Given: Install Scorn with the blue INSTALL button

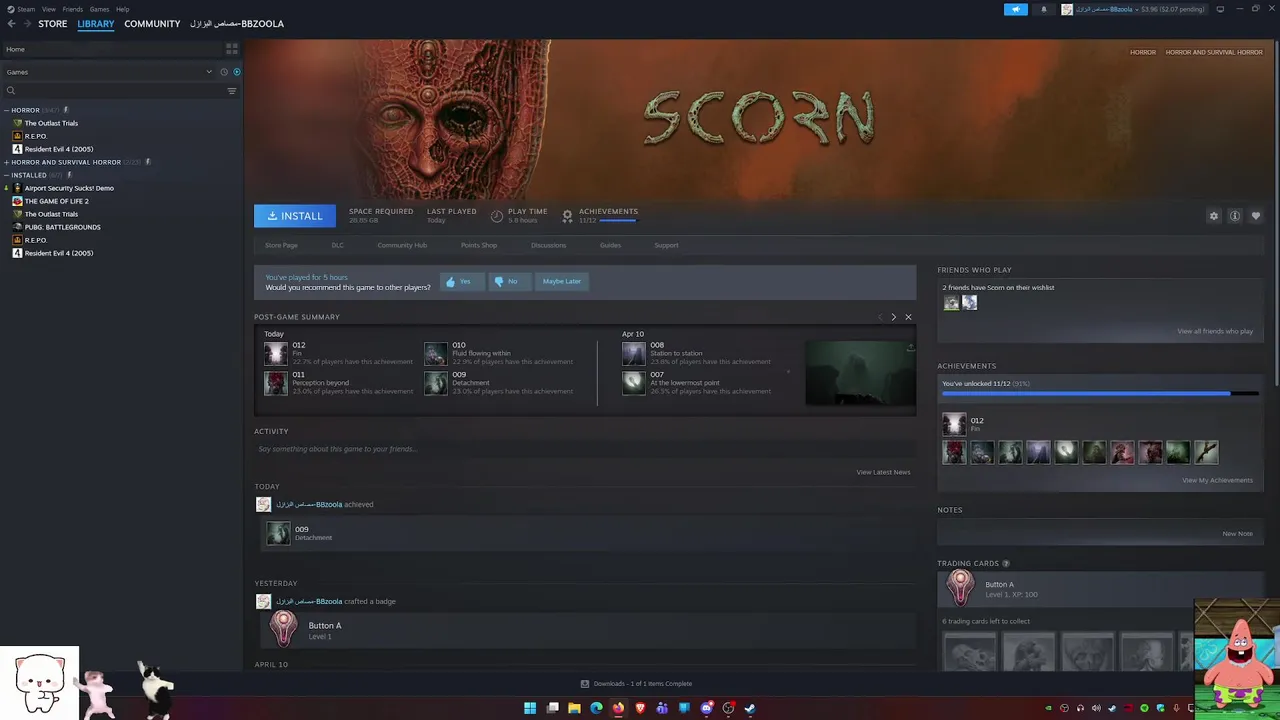Looking at the screenshot, I should coord(295,216).
